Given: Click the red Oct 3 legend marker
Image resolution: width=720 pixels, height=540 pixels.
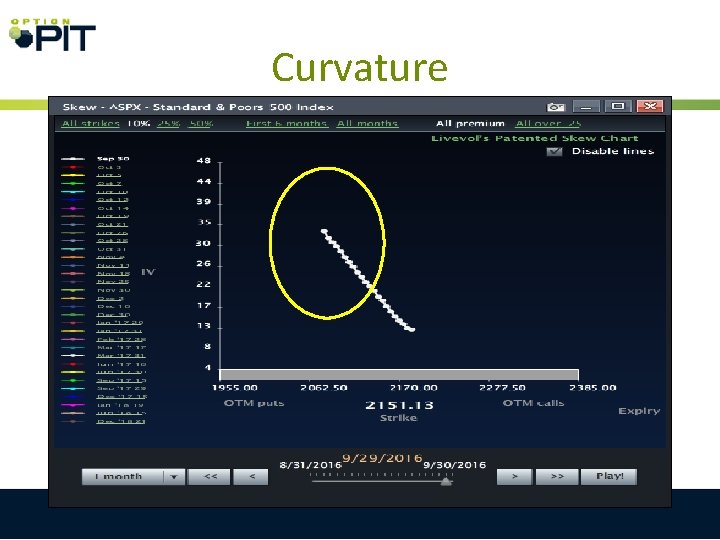Looking at the screenshot, I should (x=73, y=167).
